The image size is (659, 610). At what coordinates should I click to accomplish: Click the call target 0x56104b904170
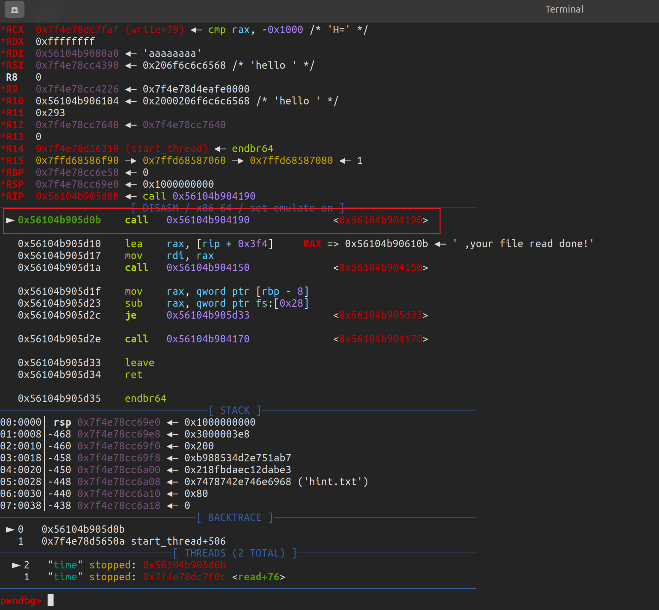click(x=208, y=339)
